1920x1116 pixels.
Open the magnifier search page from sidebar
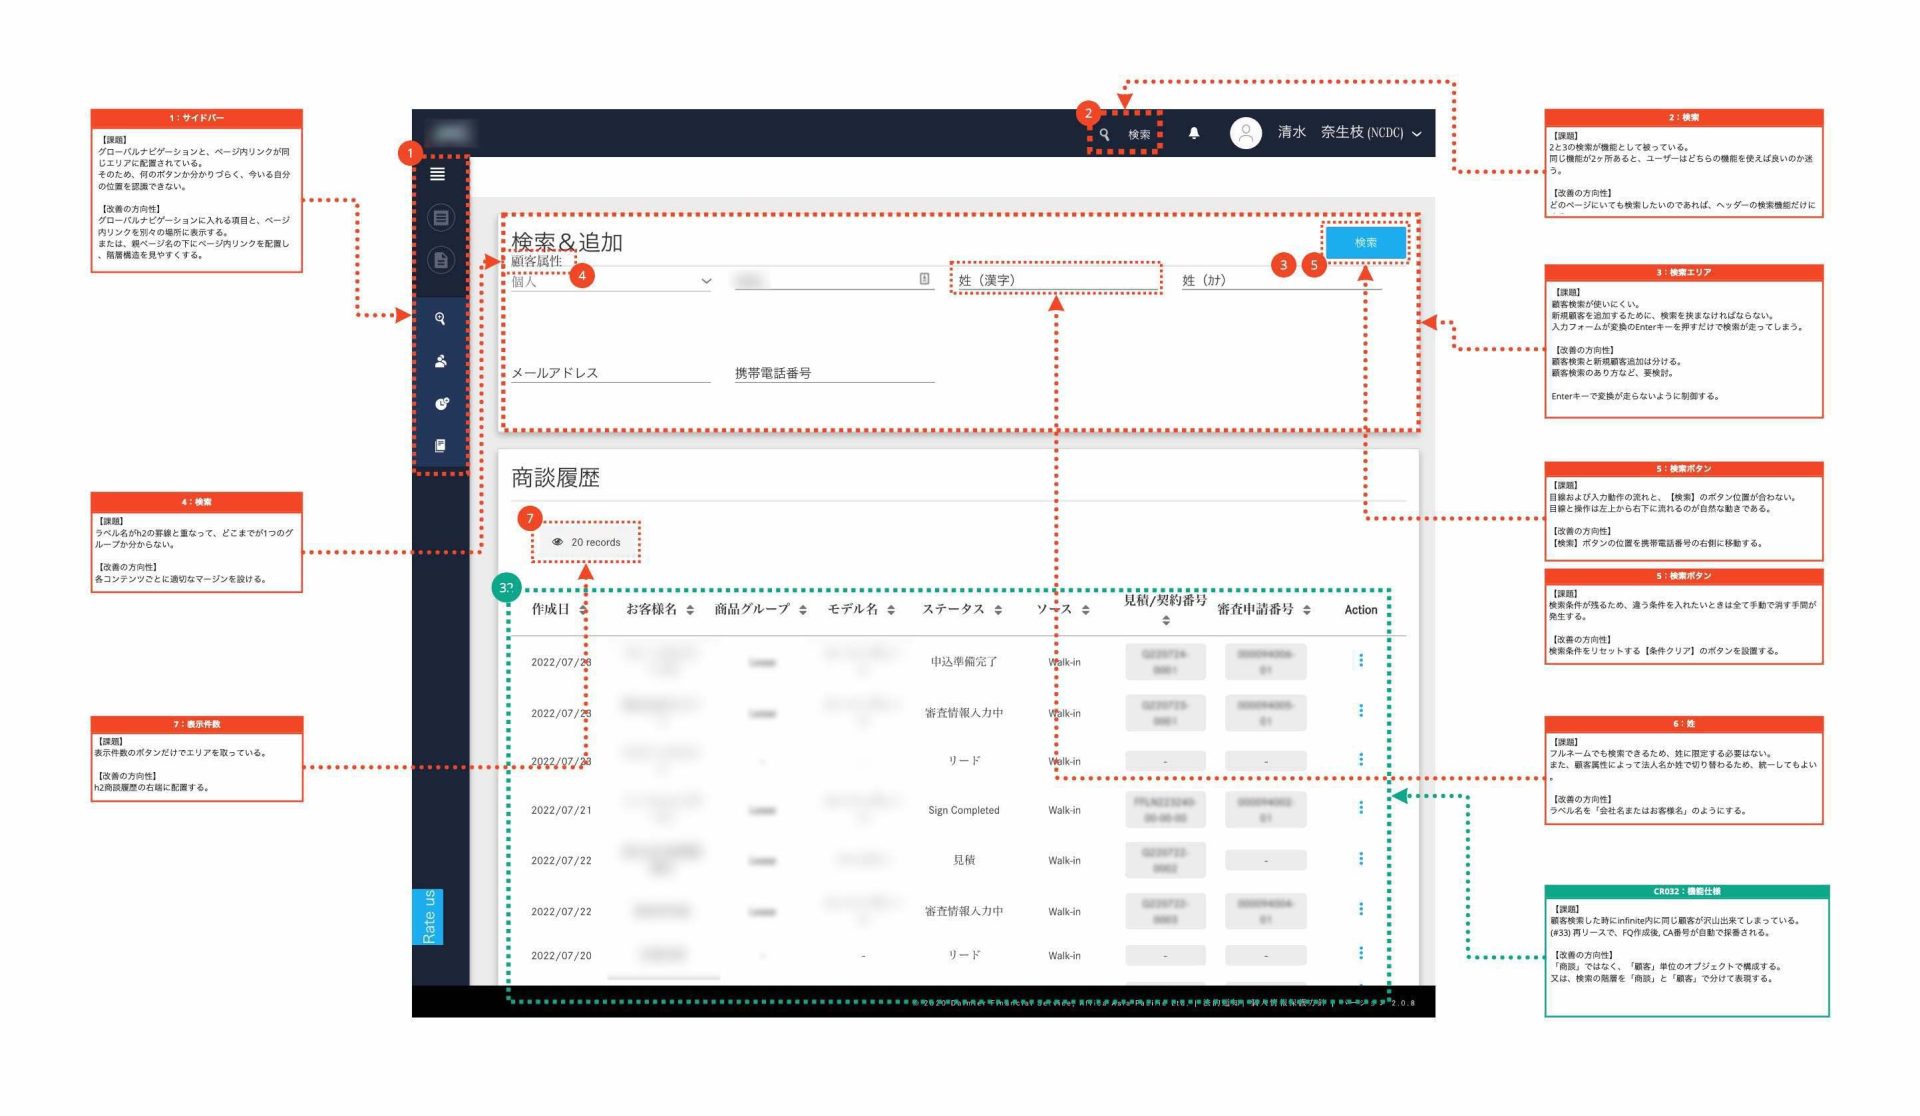click(x=440, y=319)
